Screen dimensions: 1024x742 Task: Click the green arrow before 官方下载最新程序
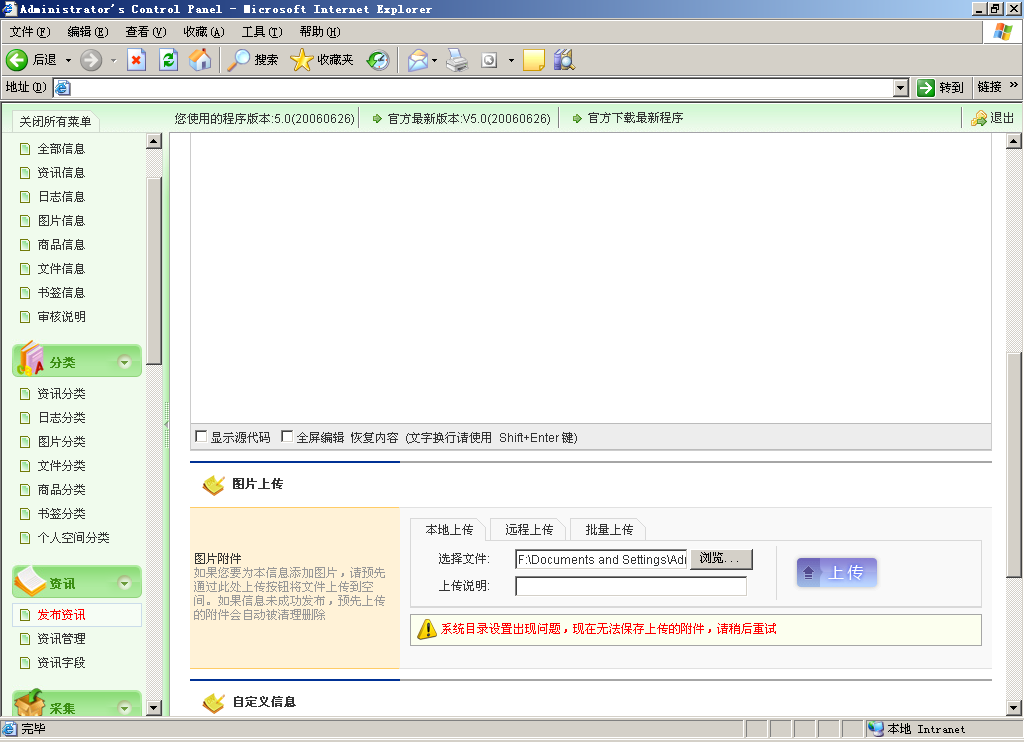tap(577, 119)
